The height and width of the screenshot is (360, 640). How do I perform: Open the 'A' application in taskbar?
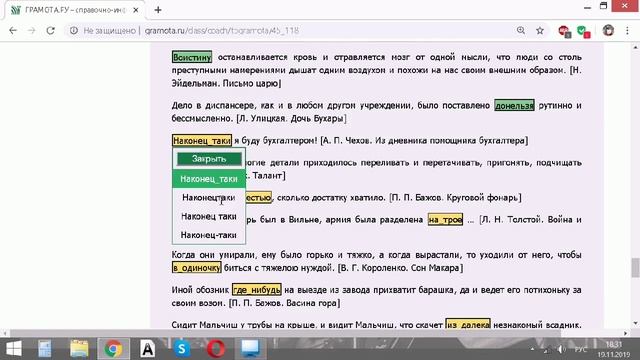(147, 349)
